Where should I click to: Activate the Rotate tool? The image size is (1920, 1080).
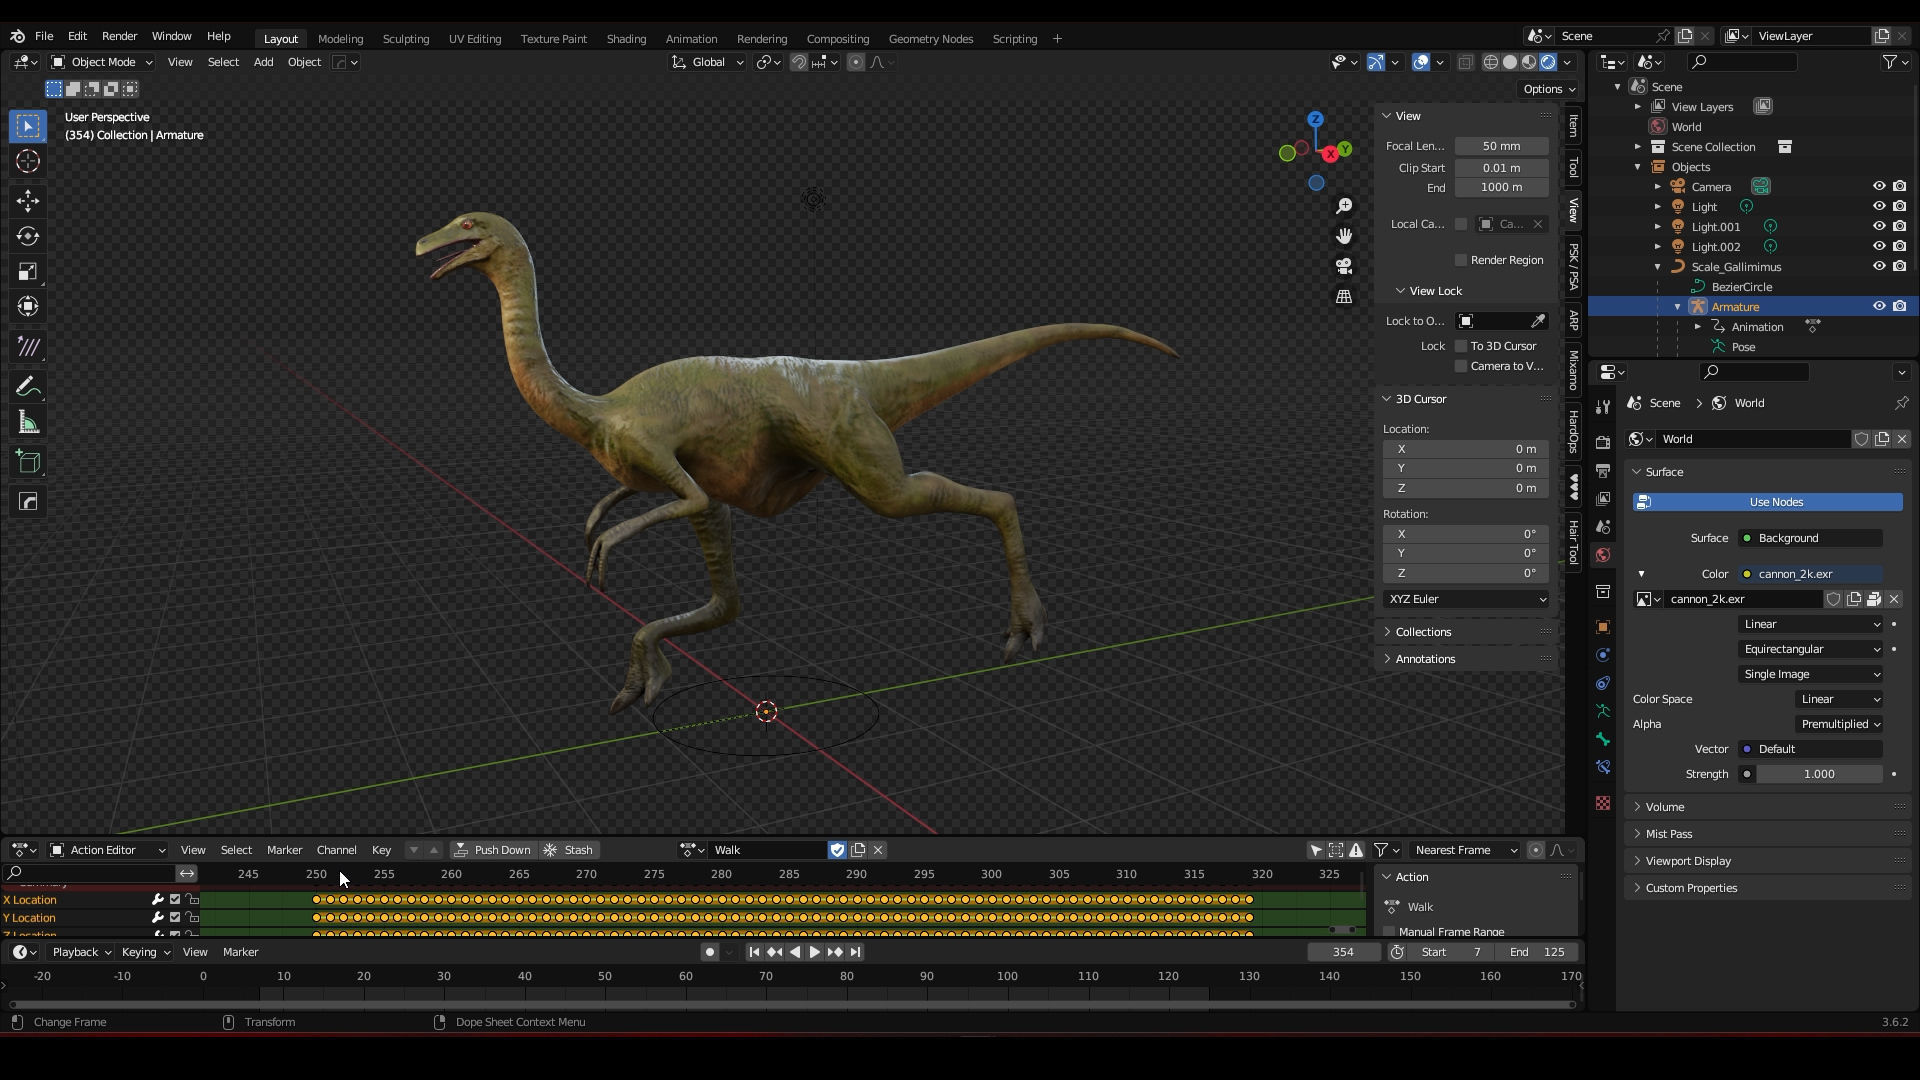pyautogui.click(x=28, y=236)
